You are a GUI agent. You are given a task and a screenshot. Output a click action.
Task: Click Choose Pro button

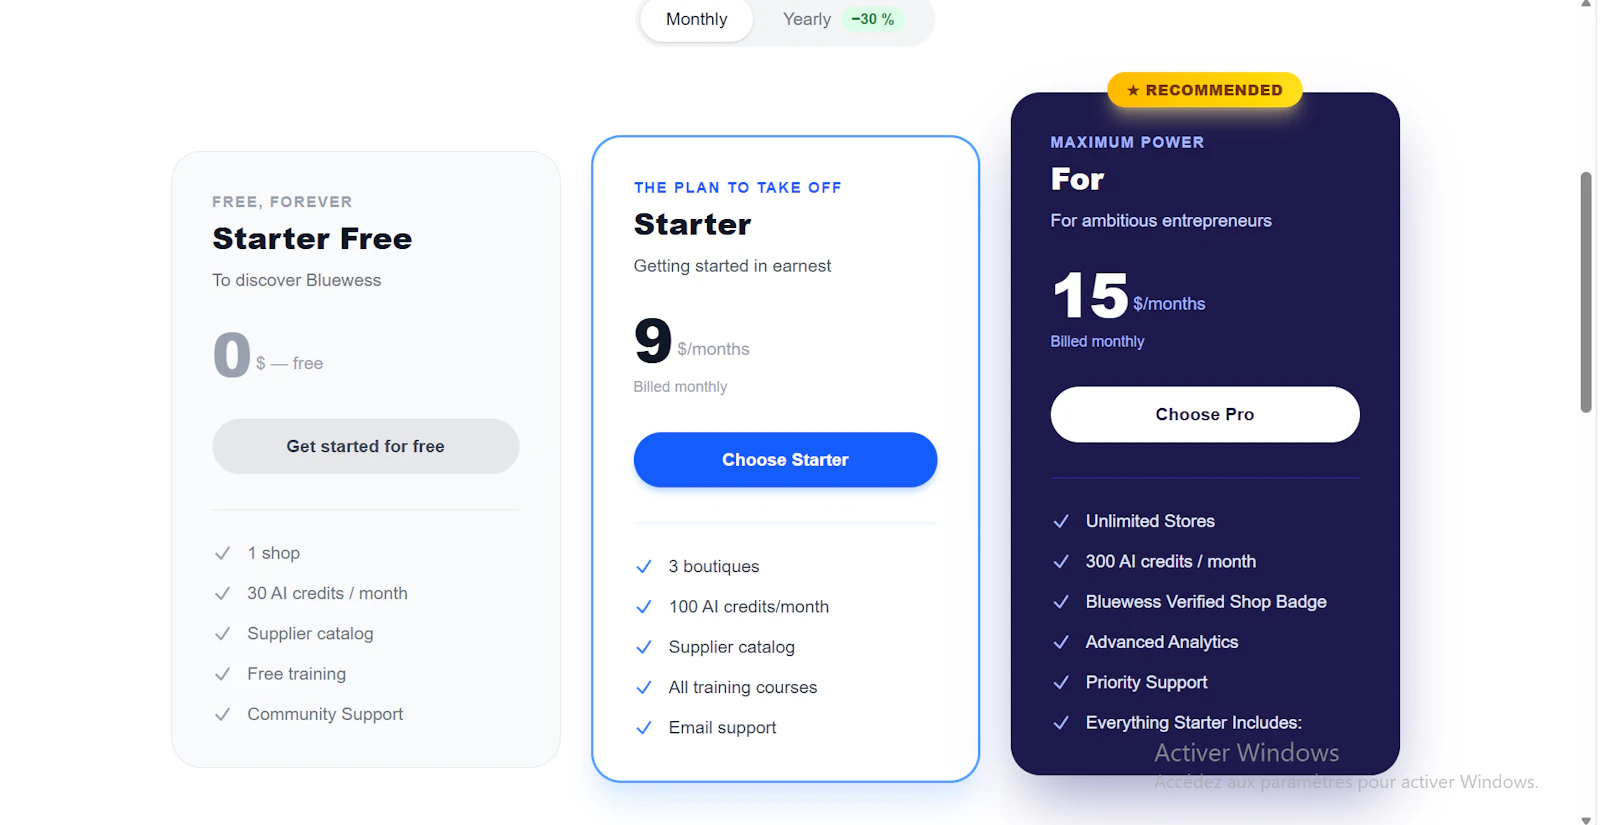pyautogui.click(x=1204, y=414)
